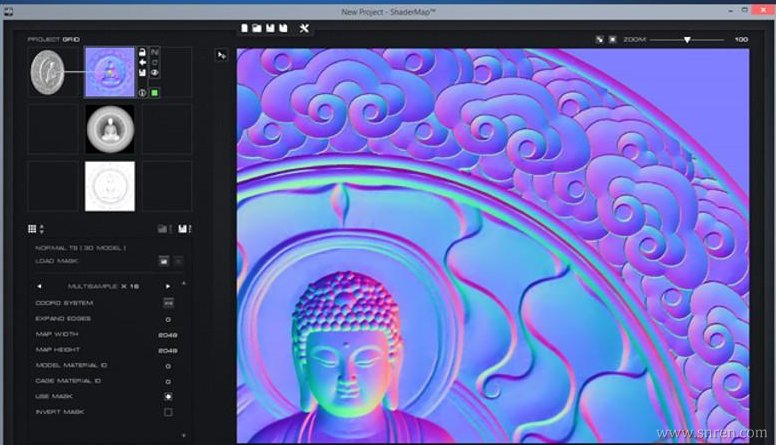
Task: Click the lock icon beside the normal map node
Action: pyautogui.click(x=142, y=52)
